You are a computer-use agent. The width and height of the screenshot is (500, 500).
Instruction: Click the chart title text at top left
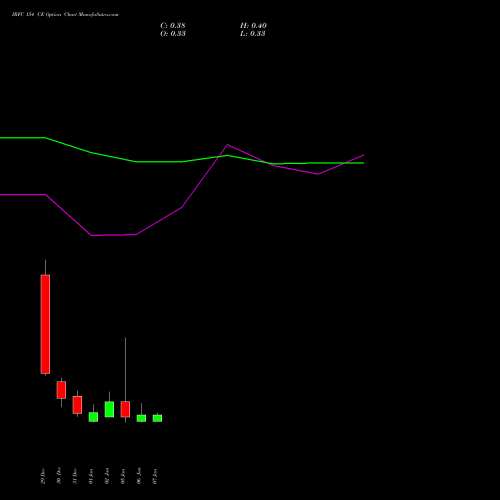[x=65, y=15]
